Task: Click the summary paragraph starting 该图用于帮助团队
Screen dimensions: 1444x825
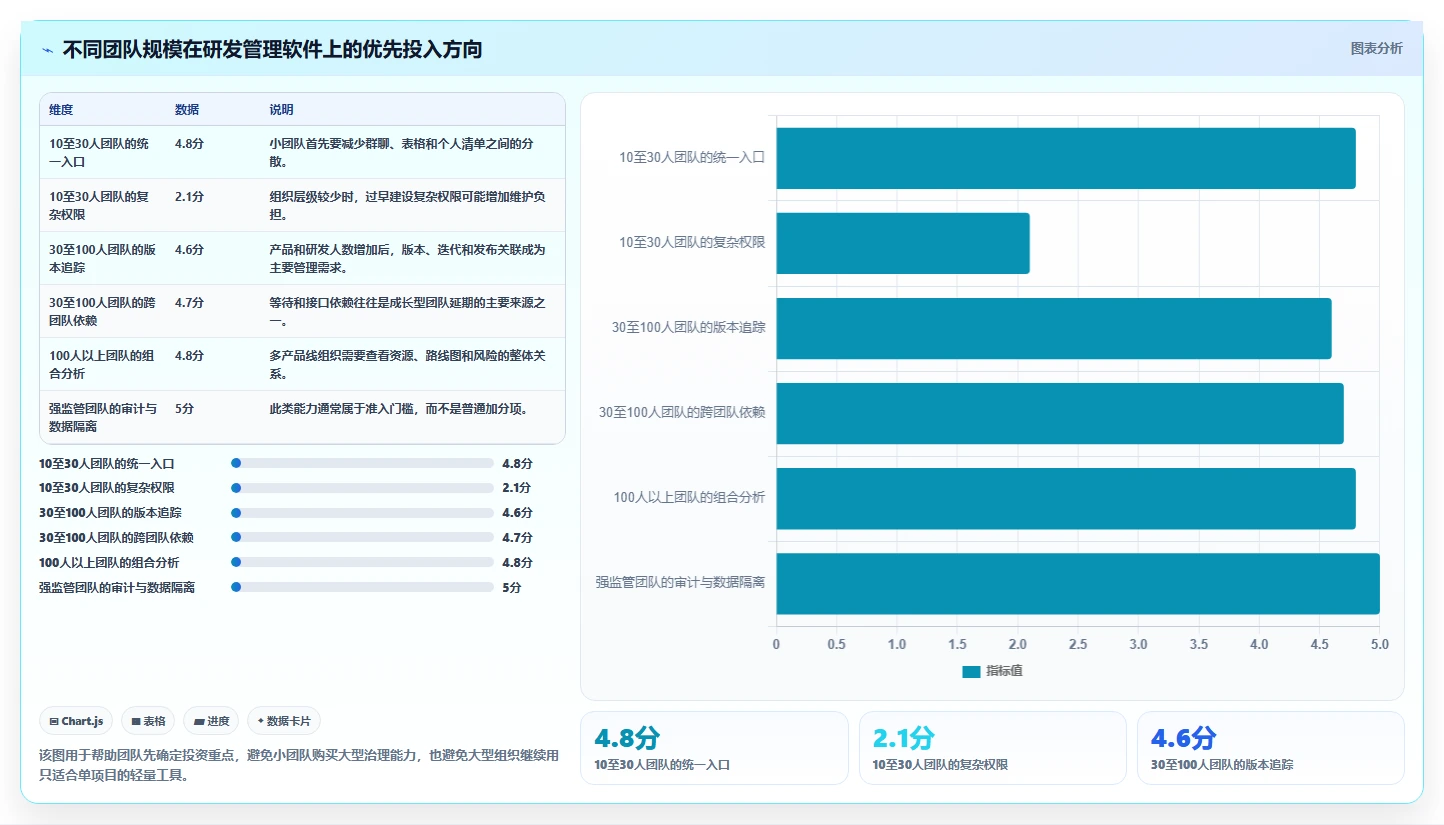Action: [299, 765]
